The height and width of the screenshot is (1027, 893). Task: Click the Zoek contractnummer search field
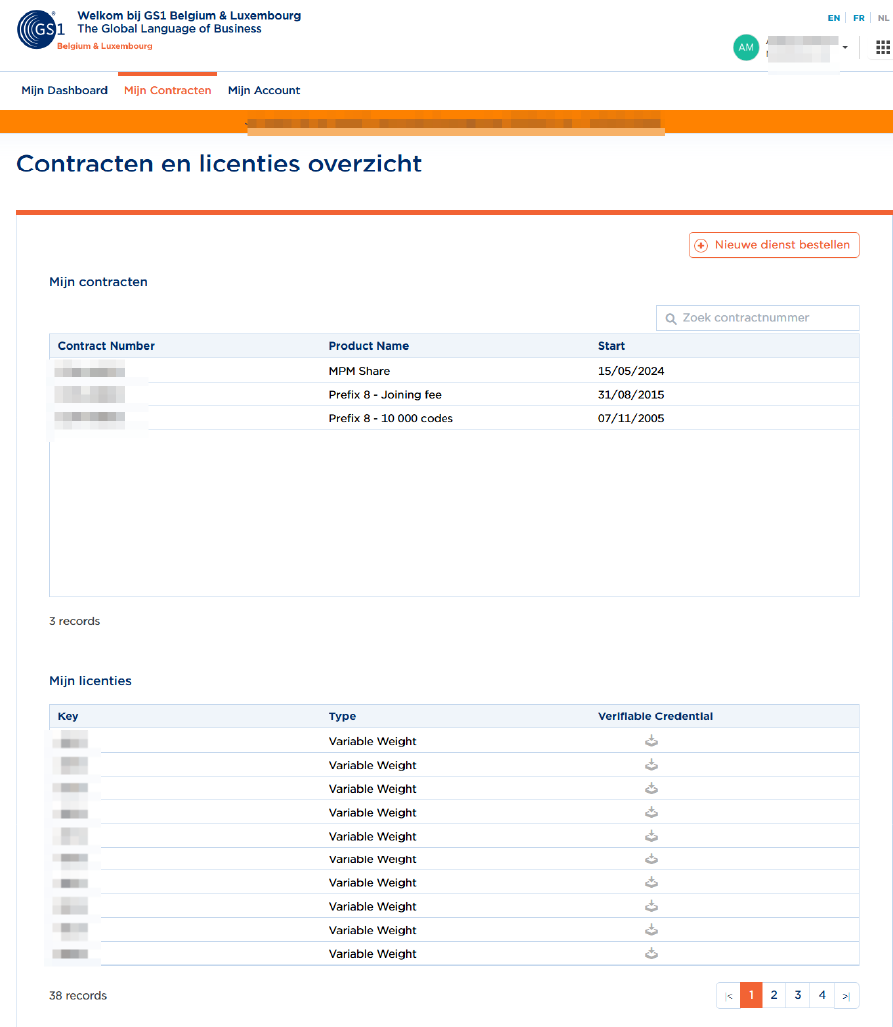click(x=757, y=318)
